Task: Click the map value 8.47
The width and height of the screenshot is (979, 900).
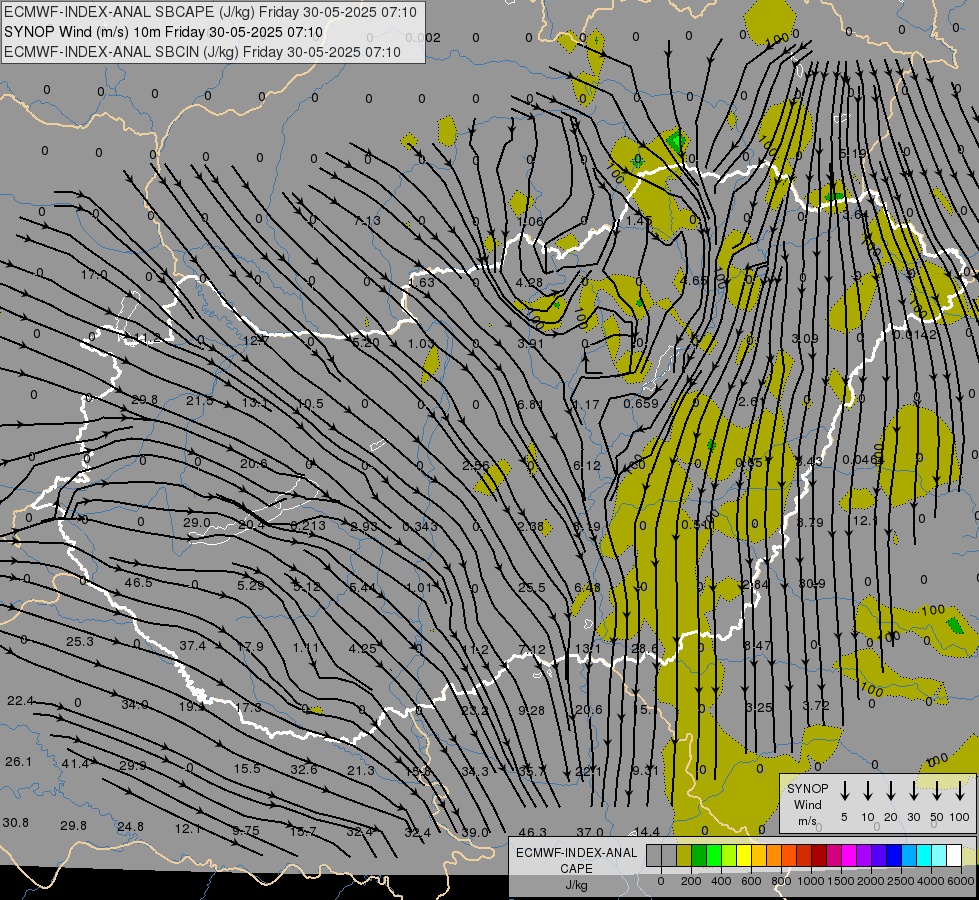Action: click(757, 645)
